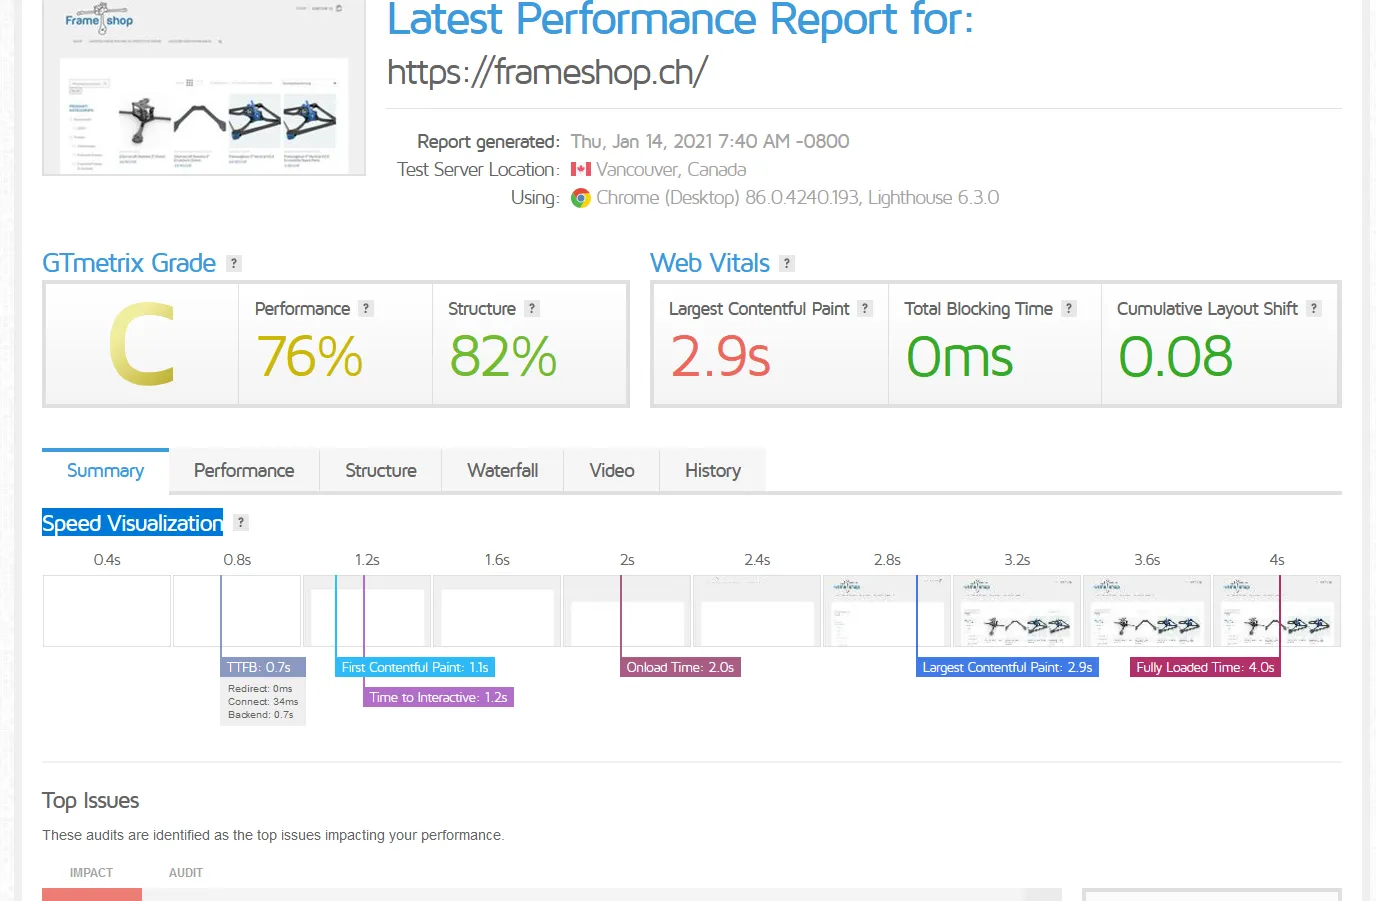Screen dimensions: 1376x901
Task: Switch to the Summary tab
Action: coord(105,471)
